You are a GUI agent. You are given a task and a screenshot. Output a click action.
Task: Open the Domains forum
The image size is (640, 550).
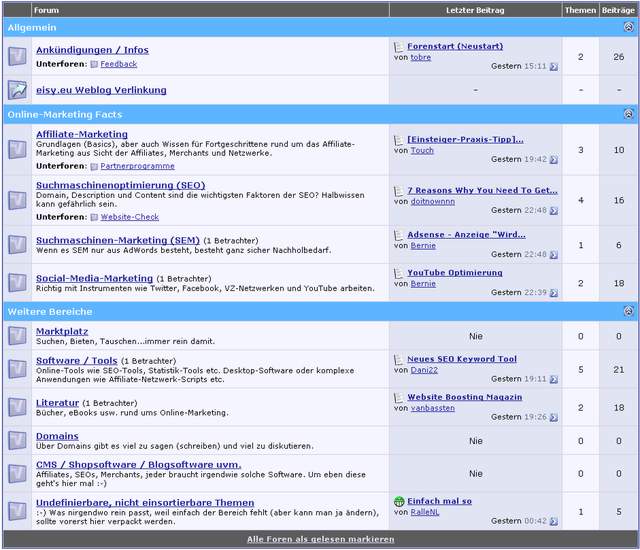point(57,436)
